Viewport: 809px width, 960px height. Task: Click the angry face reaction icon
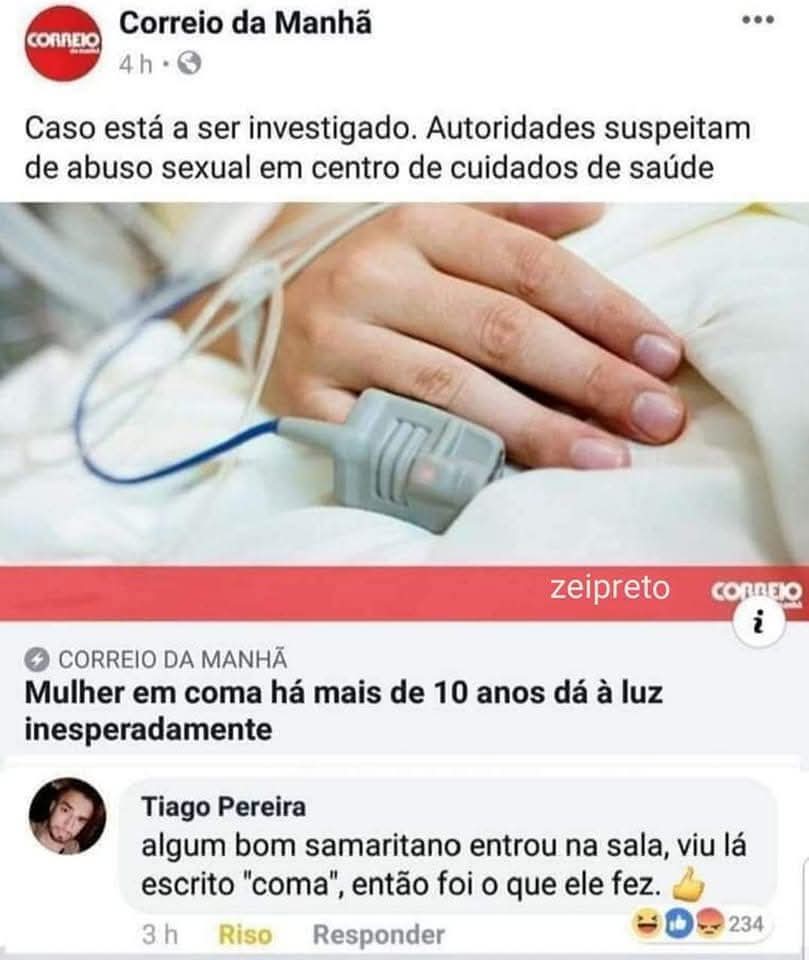point(709,923)
